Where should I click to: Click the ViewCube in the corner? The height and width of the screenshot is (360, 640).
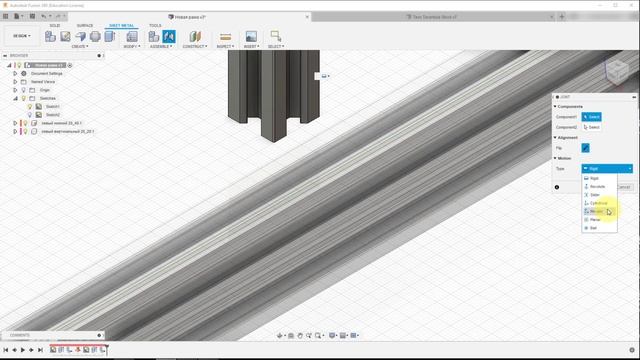[x=617, y=72]
